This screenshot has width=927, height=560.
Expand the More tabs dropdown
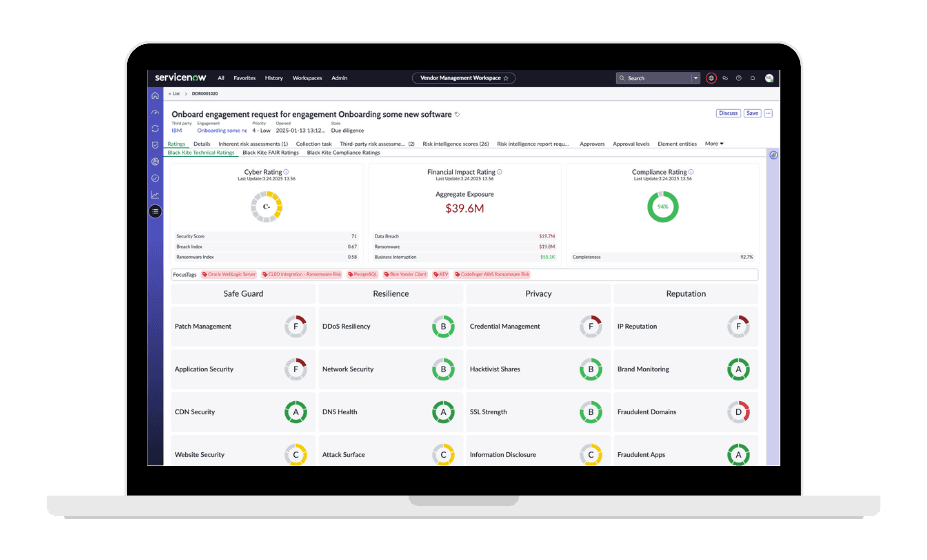pyautogui.click(x=714, y=143)
